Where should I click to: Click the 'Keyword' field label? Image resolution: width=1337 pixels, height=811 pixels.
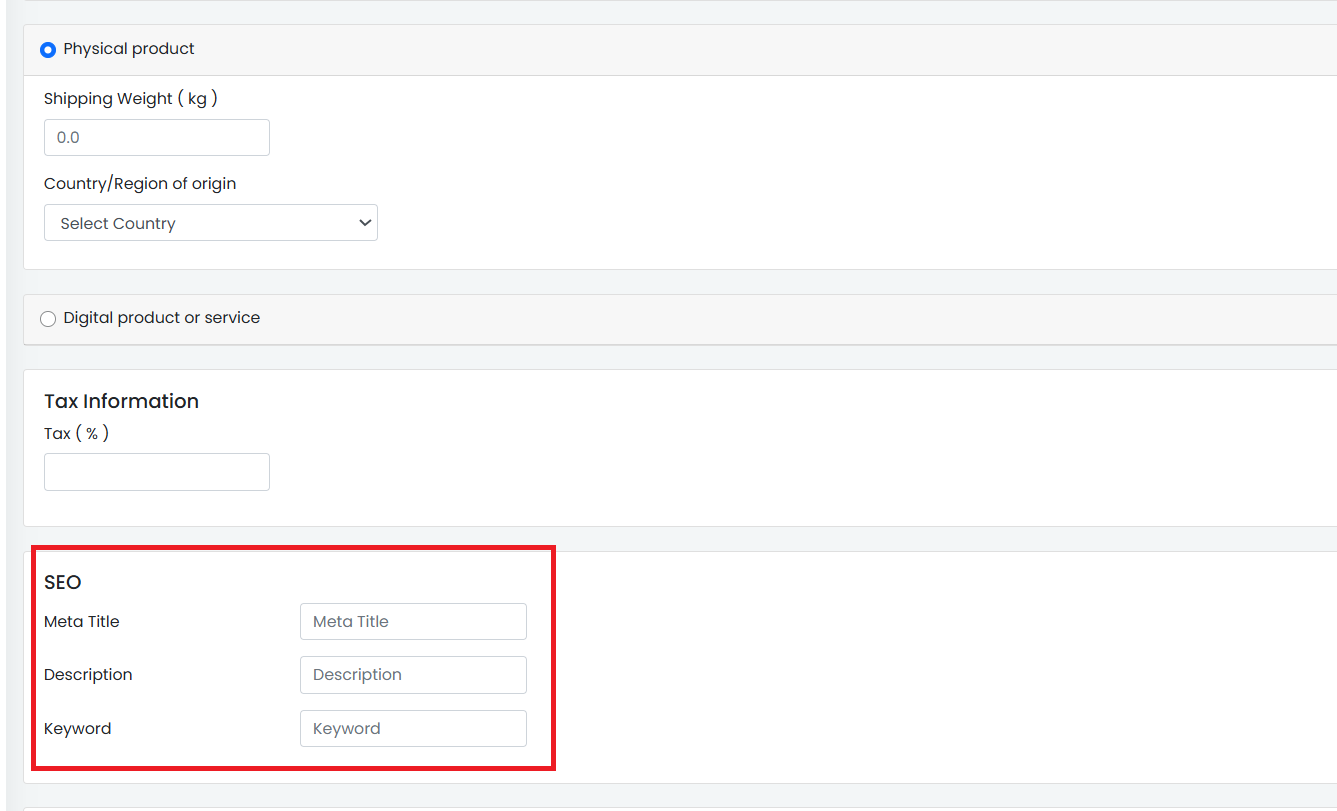[x=78, y=728]
